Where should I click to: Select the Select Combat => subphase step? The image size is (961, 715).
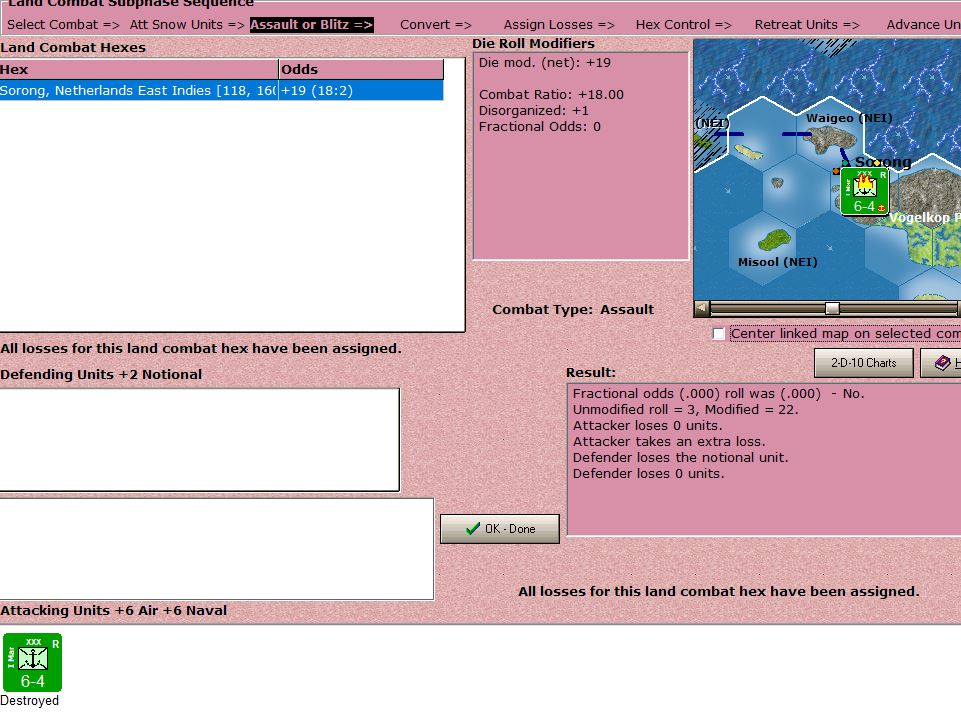(63, 25)
